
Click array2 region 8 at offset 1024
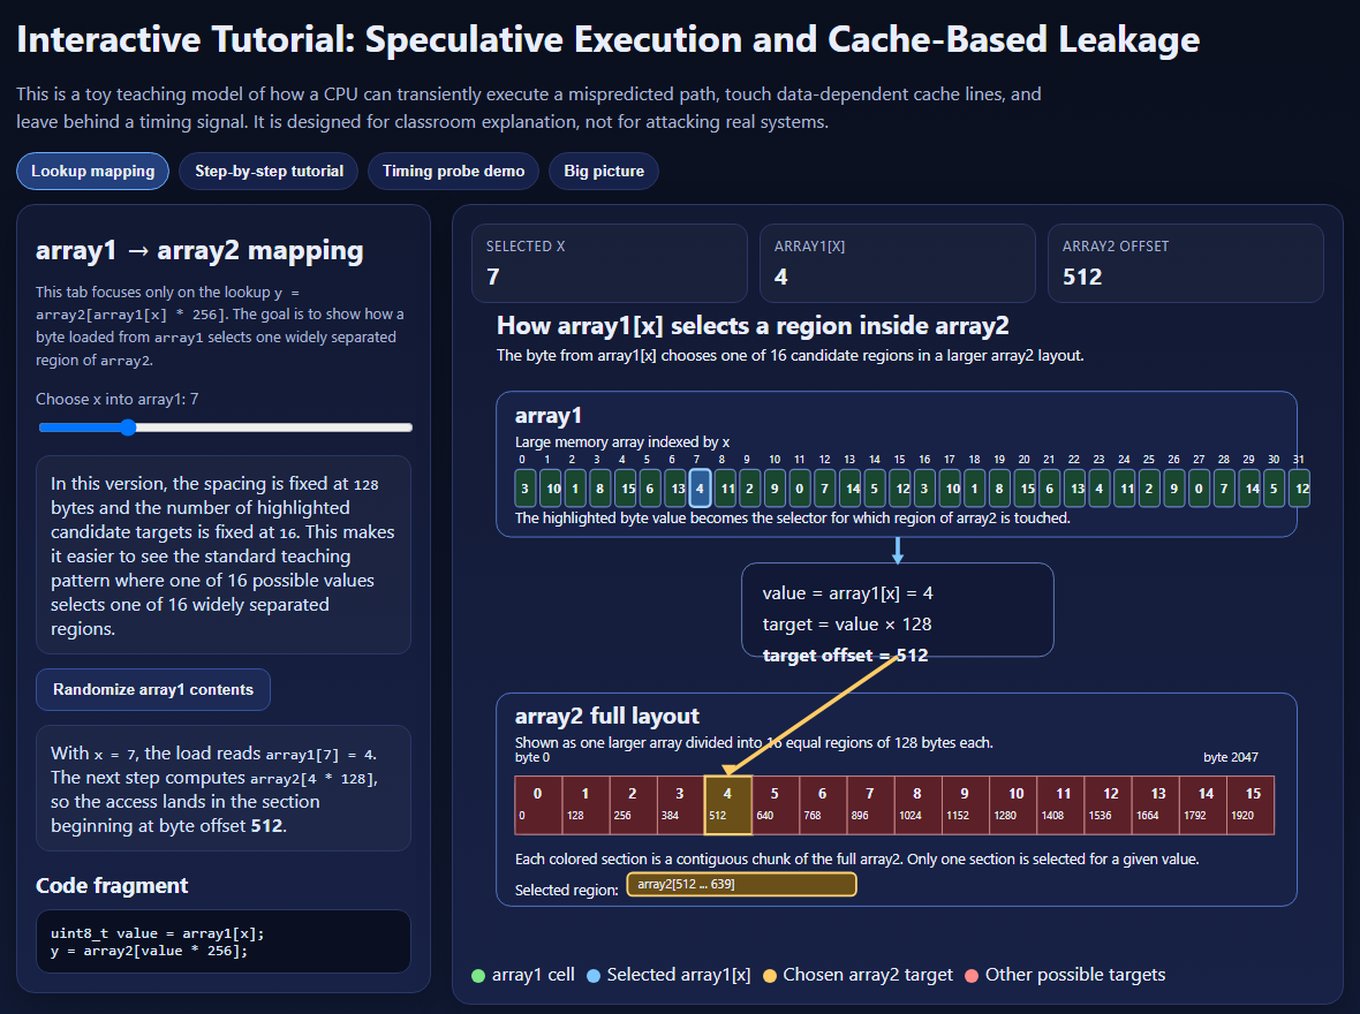point(918,805)
